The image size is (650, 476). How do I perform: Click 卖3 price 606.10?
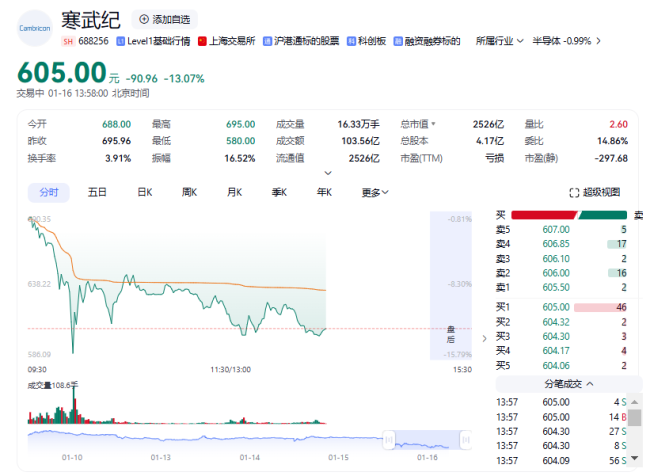556,259
